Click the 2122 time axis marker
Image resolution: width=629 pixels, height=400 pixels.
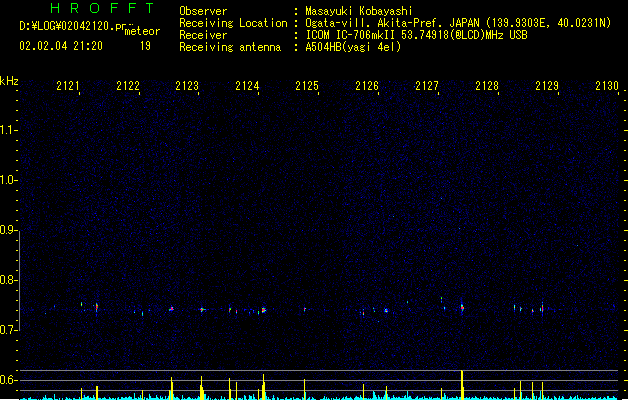pyautogui.click(x=128, y=86)
